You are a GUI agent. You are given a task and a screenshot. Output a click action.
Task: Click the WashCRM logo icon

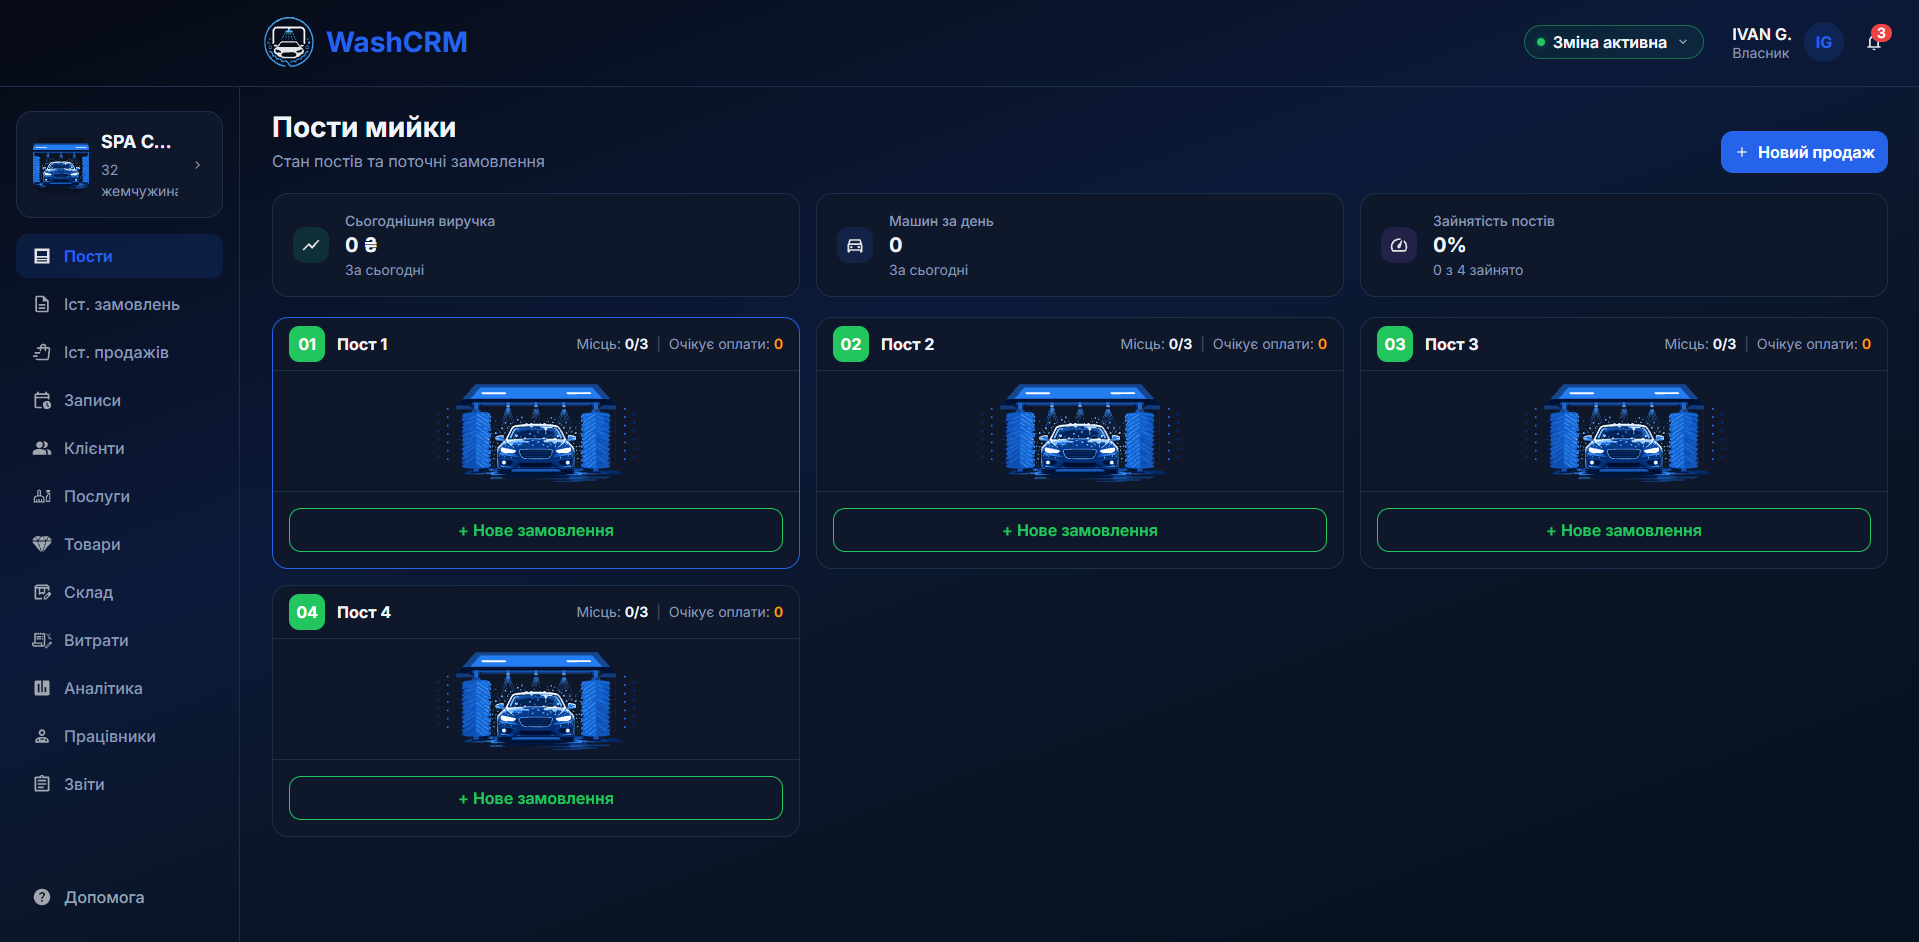point(289,42)
